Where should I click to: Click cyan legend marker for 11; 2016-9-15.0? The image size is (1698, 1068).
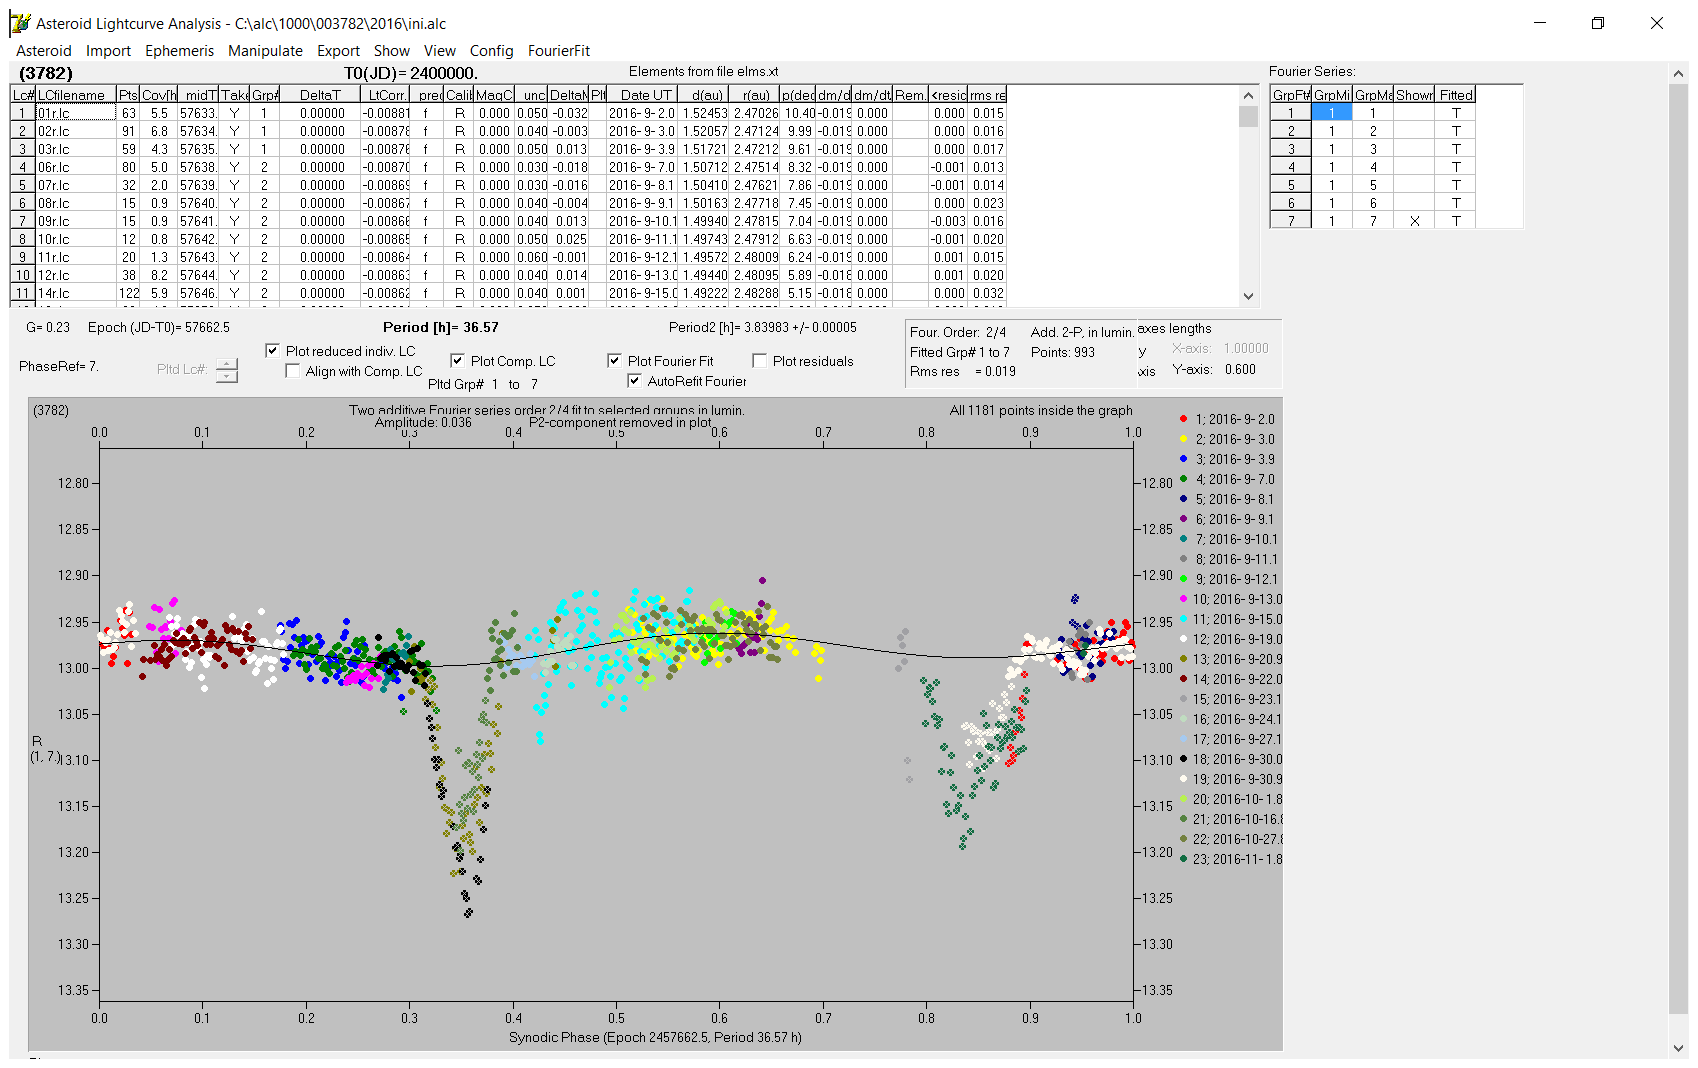point(1183,619)
